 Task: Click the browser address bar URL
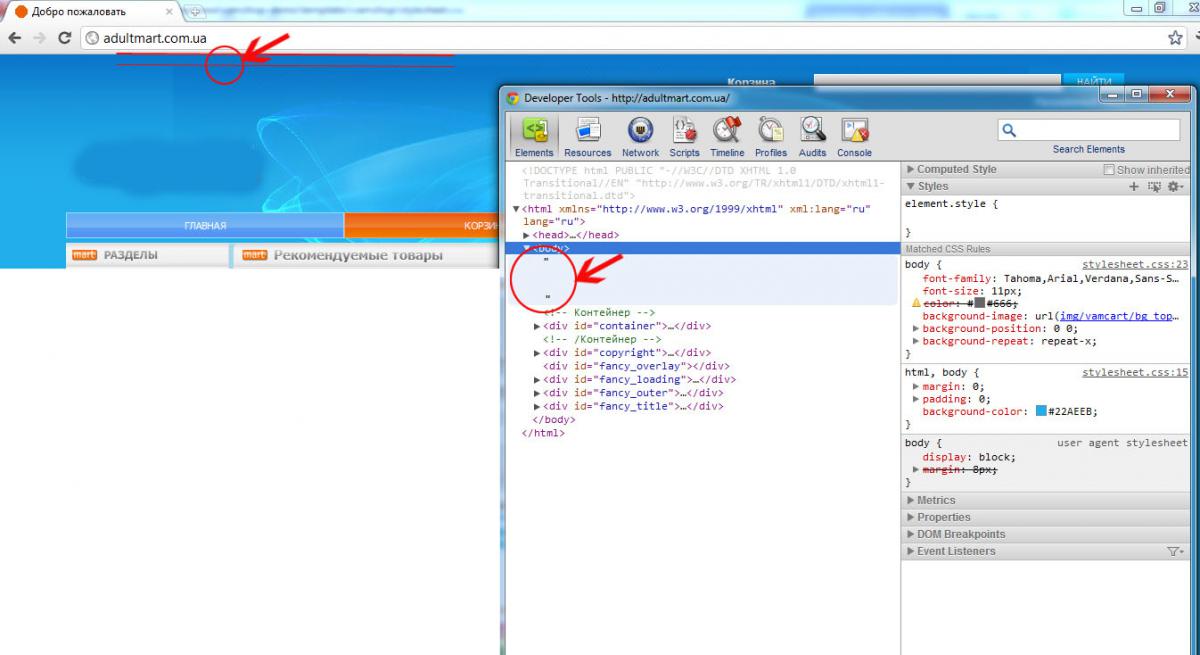(x=155, y=38)
